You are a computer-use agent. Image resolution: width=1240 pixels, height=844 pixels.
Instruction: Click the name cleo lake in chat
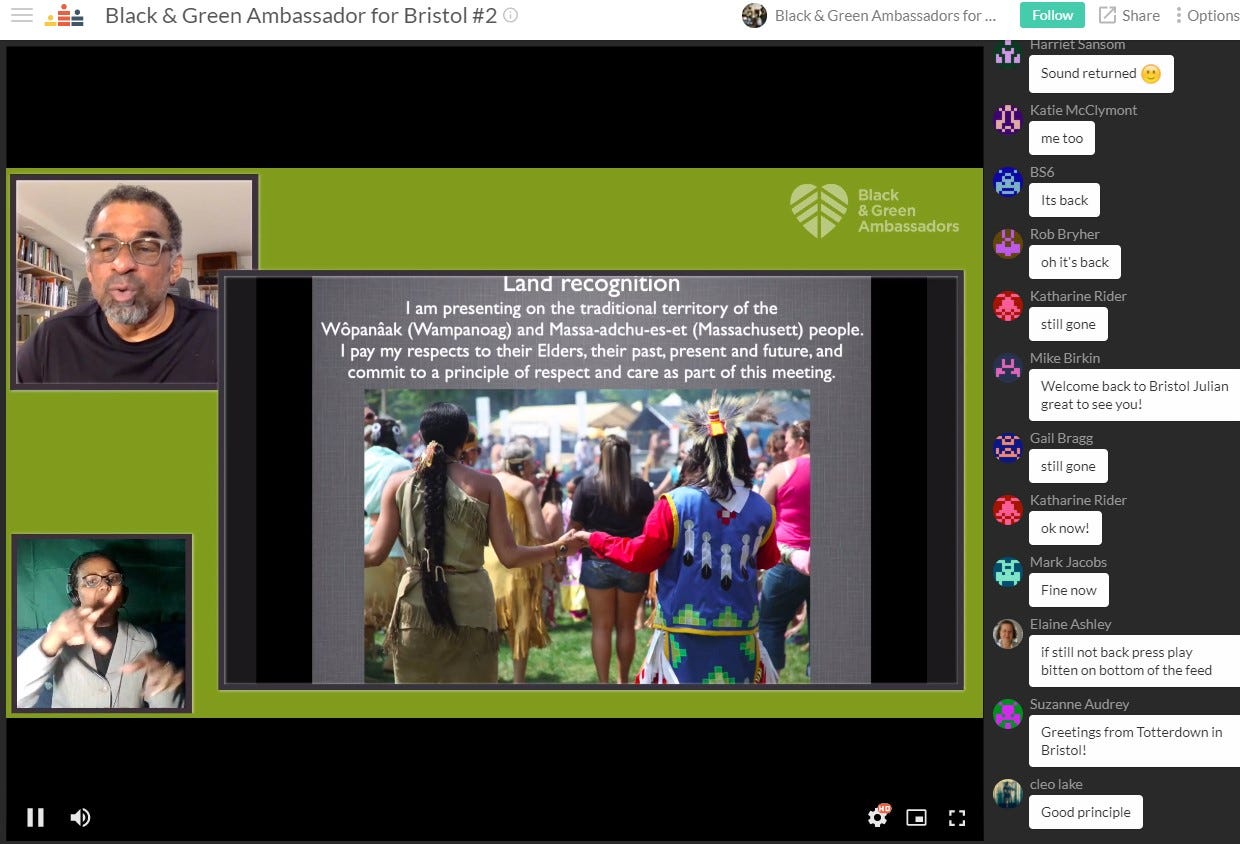coord(1056,784)
